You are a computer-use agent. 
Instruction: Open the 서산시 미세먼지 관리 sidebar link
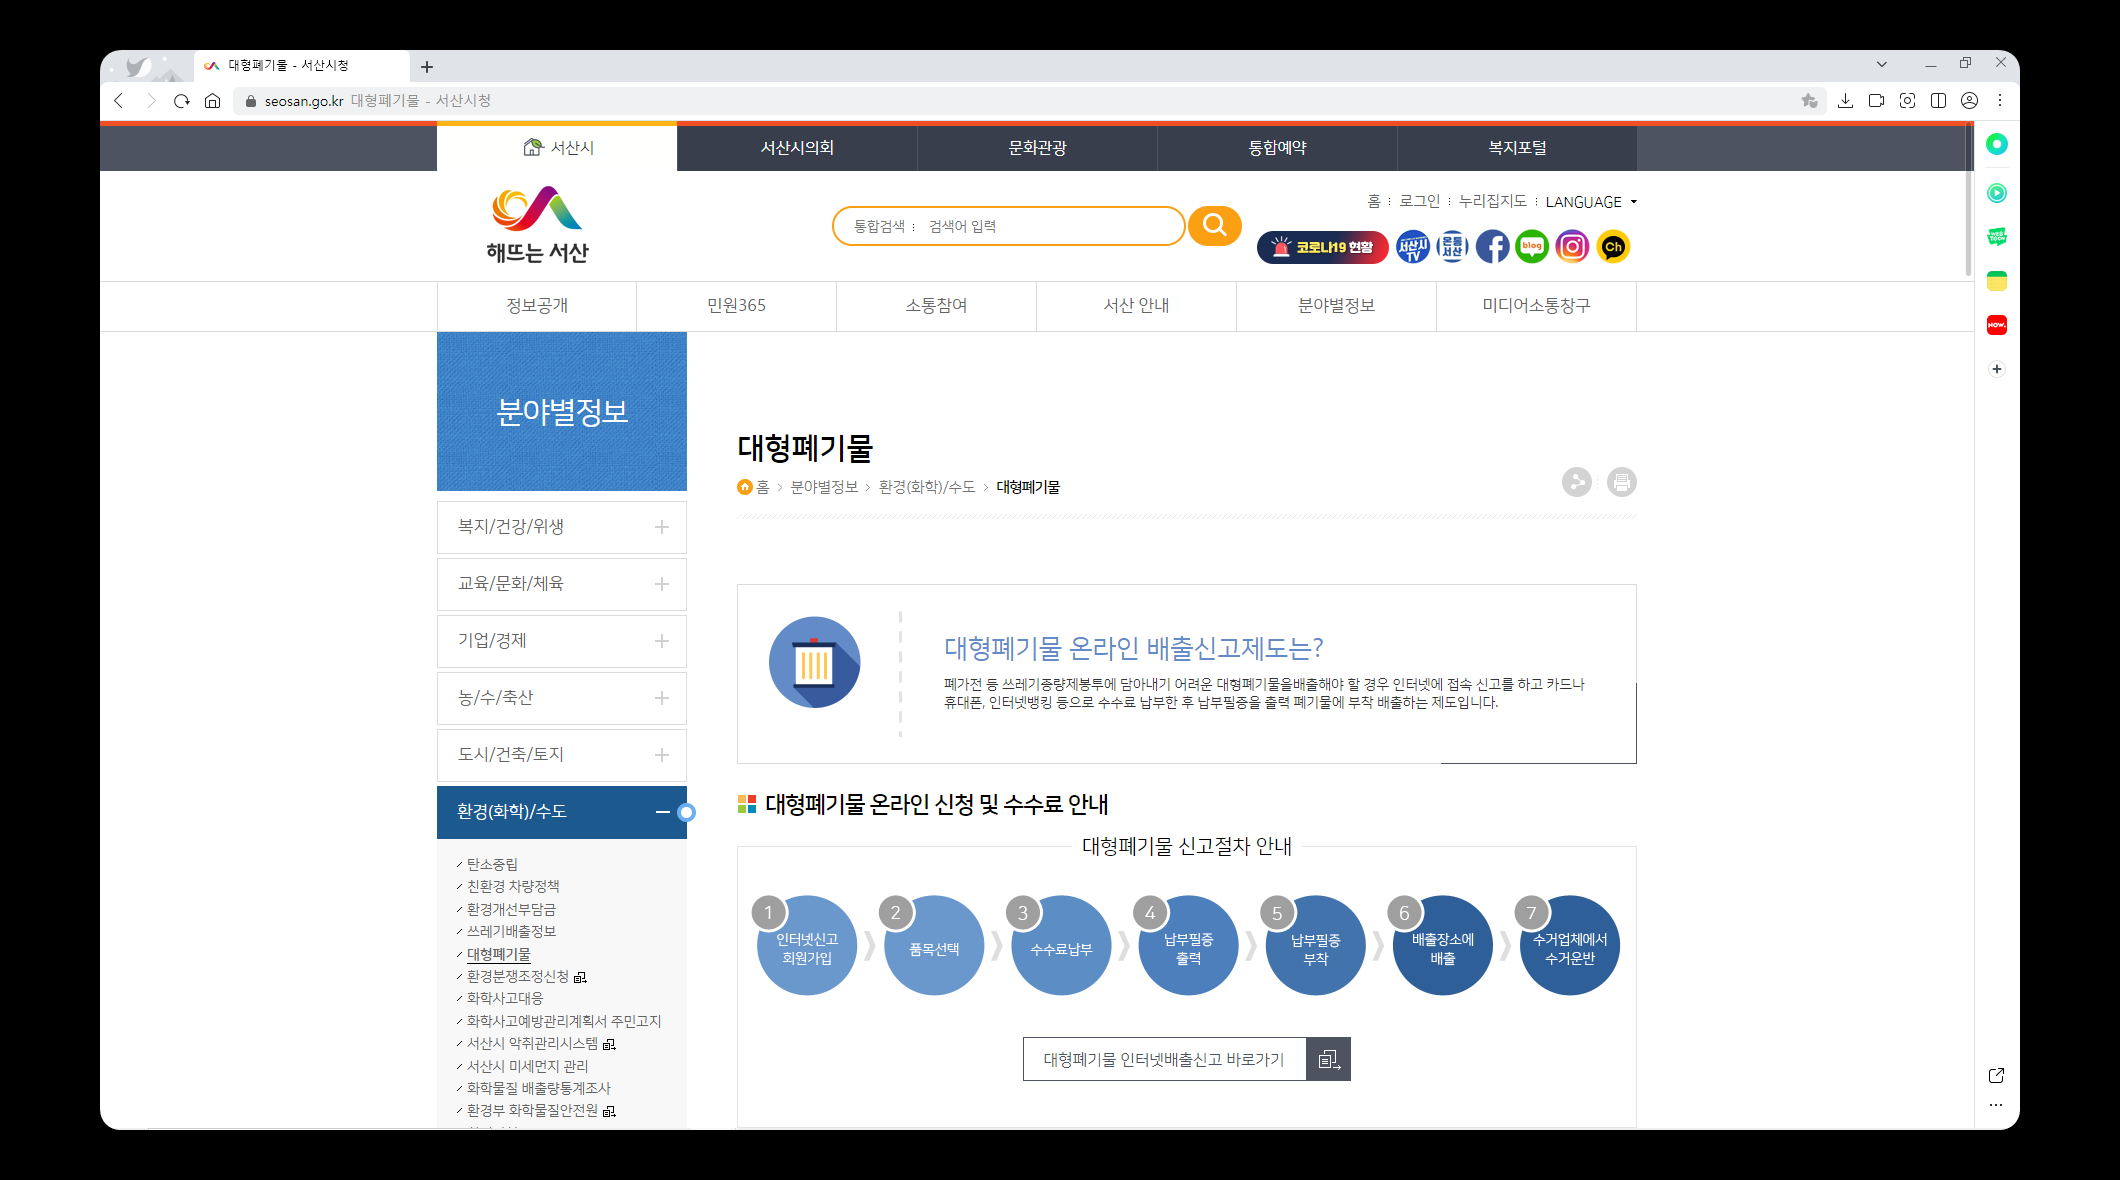[527, 1066]
